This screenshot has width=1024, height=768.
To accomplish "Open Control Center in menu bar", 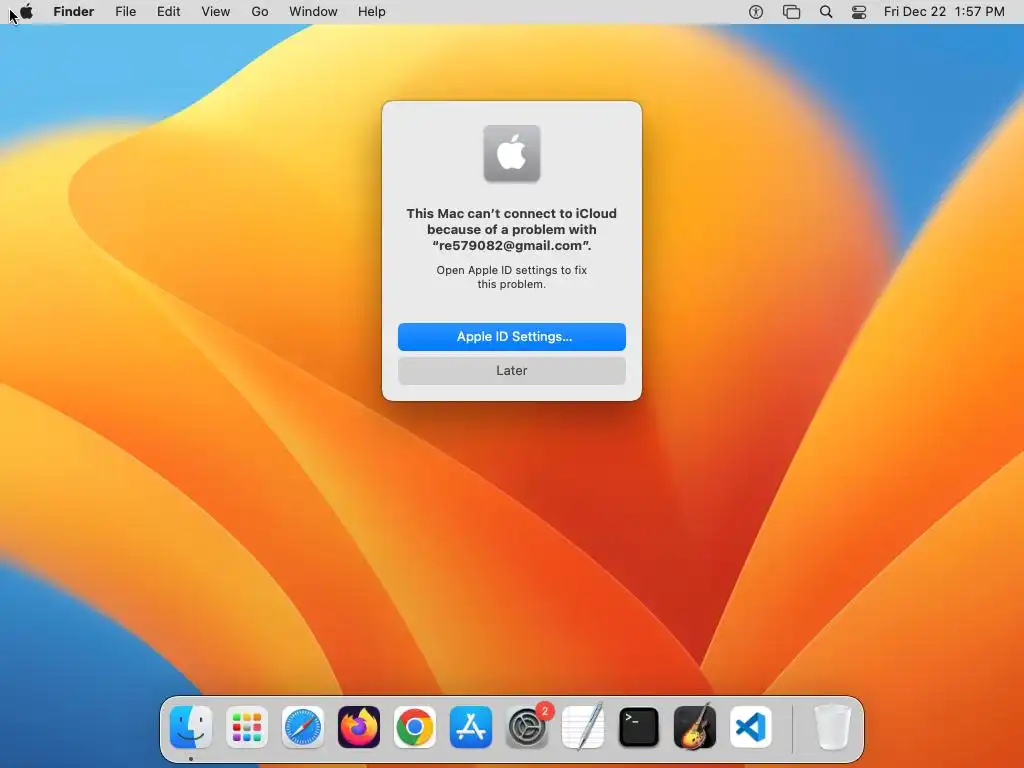I will point(859,12).
